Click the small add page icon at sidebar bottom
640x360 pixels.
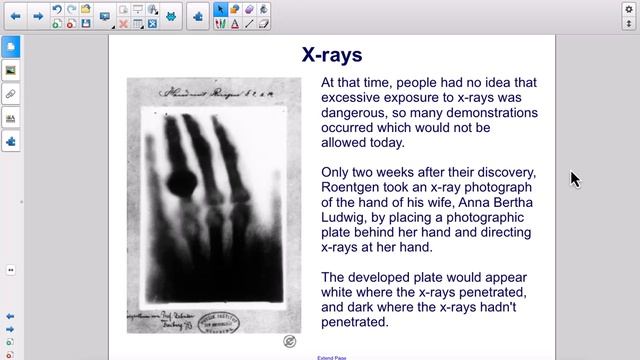pos(10,342)
